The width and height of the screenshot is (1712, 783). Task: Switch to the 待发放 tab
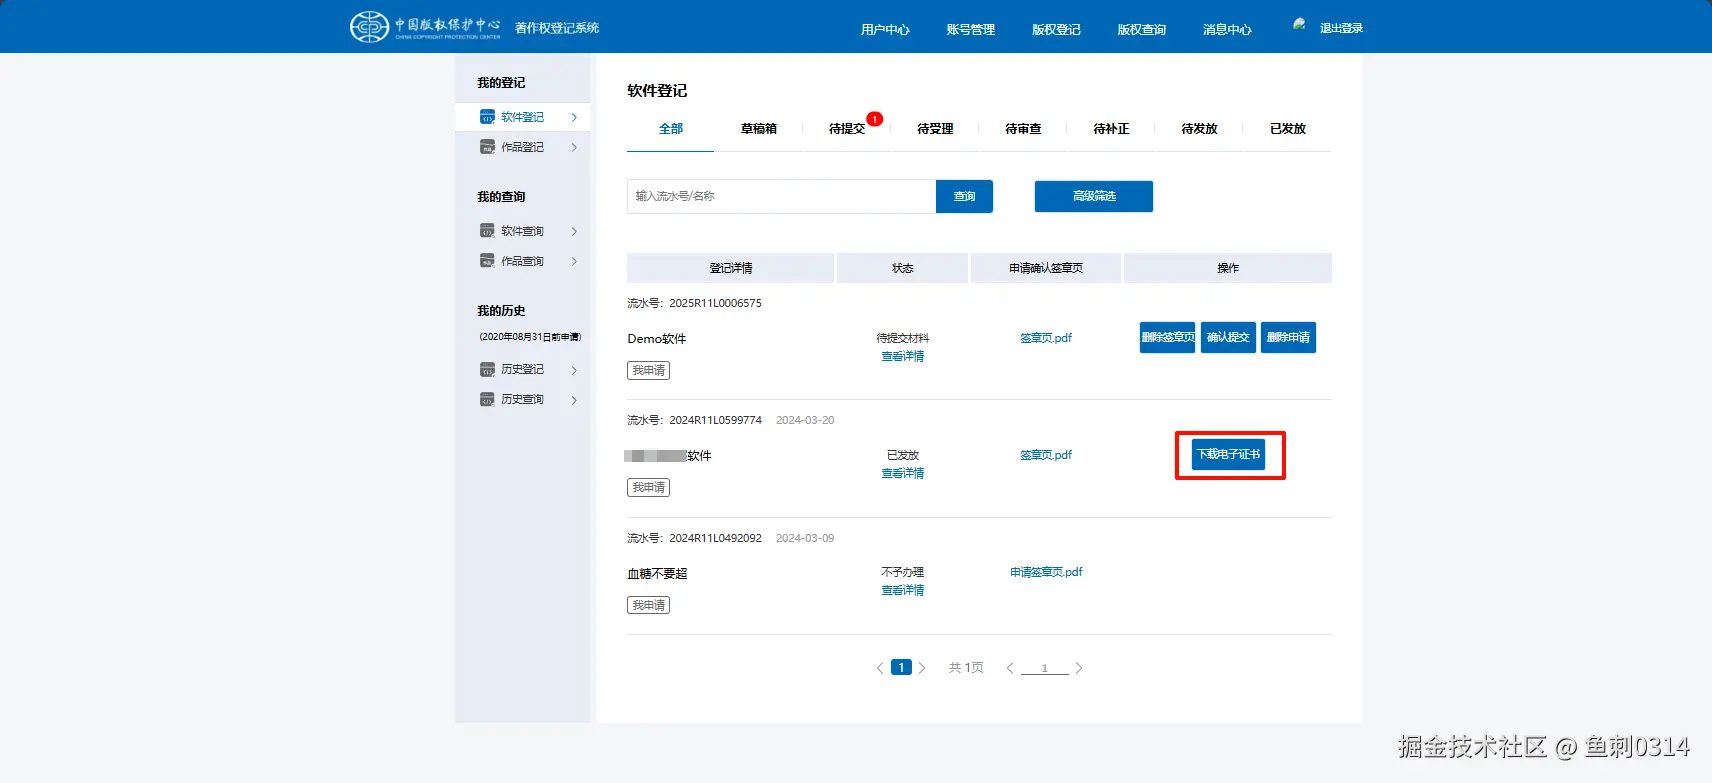click(x=1199, y=128)
